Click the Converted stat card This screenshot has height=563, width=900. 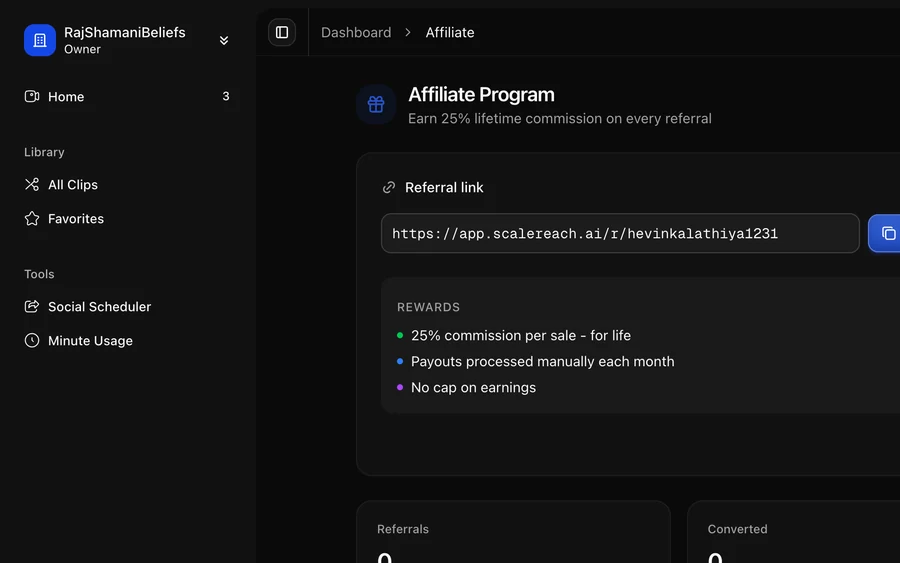click(793, 532)
